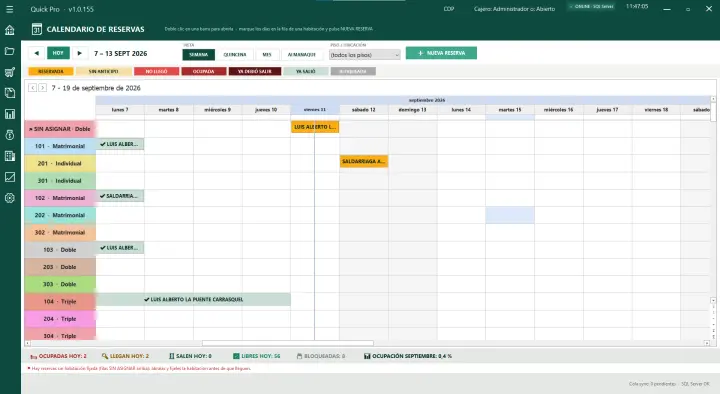This screenshot has height=394, width=720.
Task: Click the bed icon for Ocupadas Hoy
Action: pyautogui.click(x=34, y=356)
